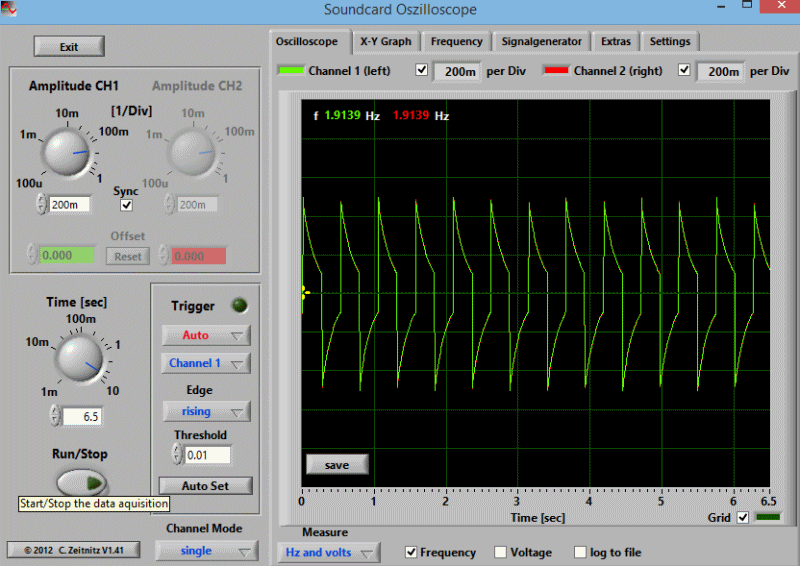Viewport: 800px width, 566px height.
Task: Click the green Channel 1 color swatch
Action: [291, 70]
